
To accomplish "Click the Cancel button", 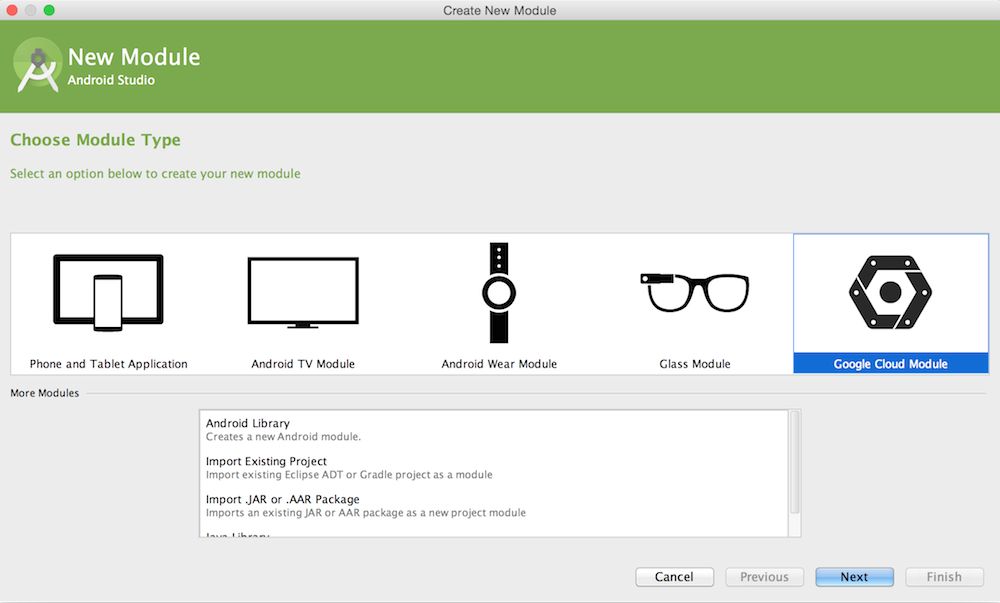I will coord(674,577).
